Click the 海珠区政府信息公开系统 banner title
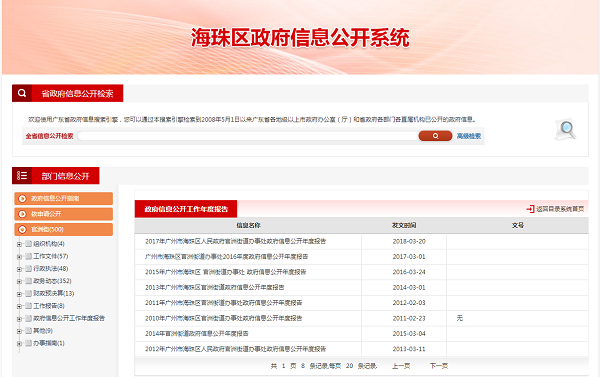Screen dimensions: 600x377 coord(300,38)
